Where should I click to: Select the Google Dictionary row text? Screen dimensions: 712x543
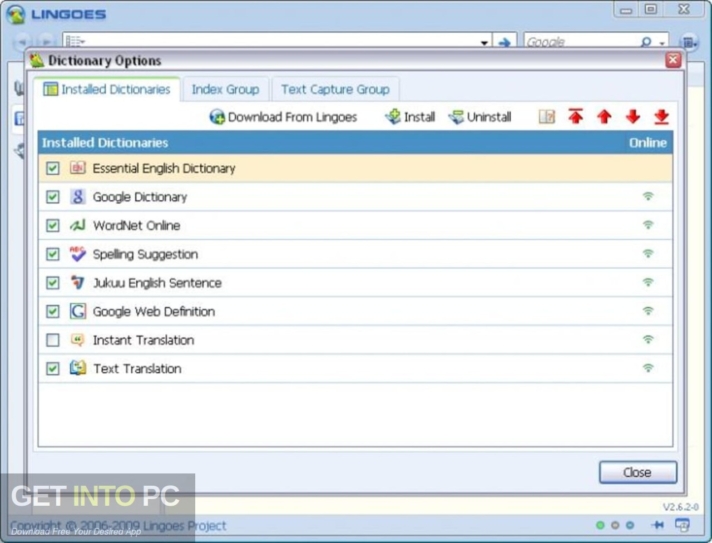(x=140, y=197)
